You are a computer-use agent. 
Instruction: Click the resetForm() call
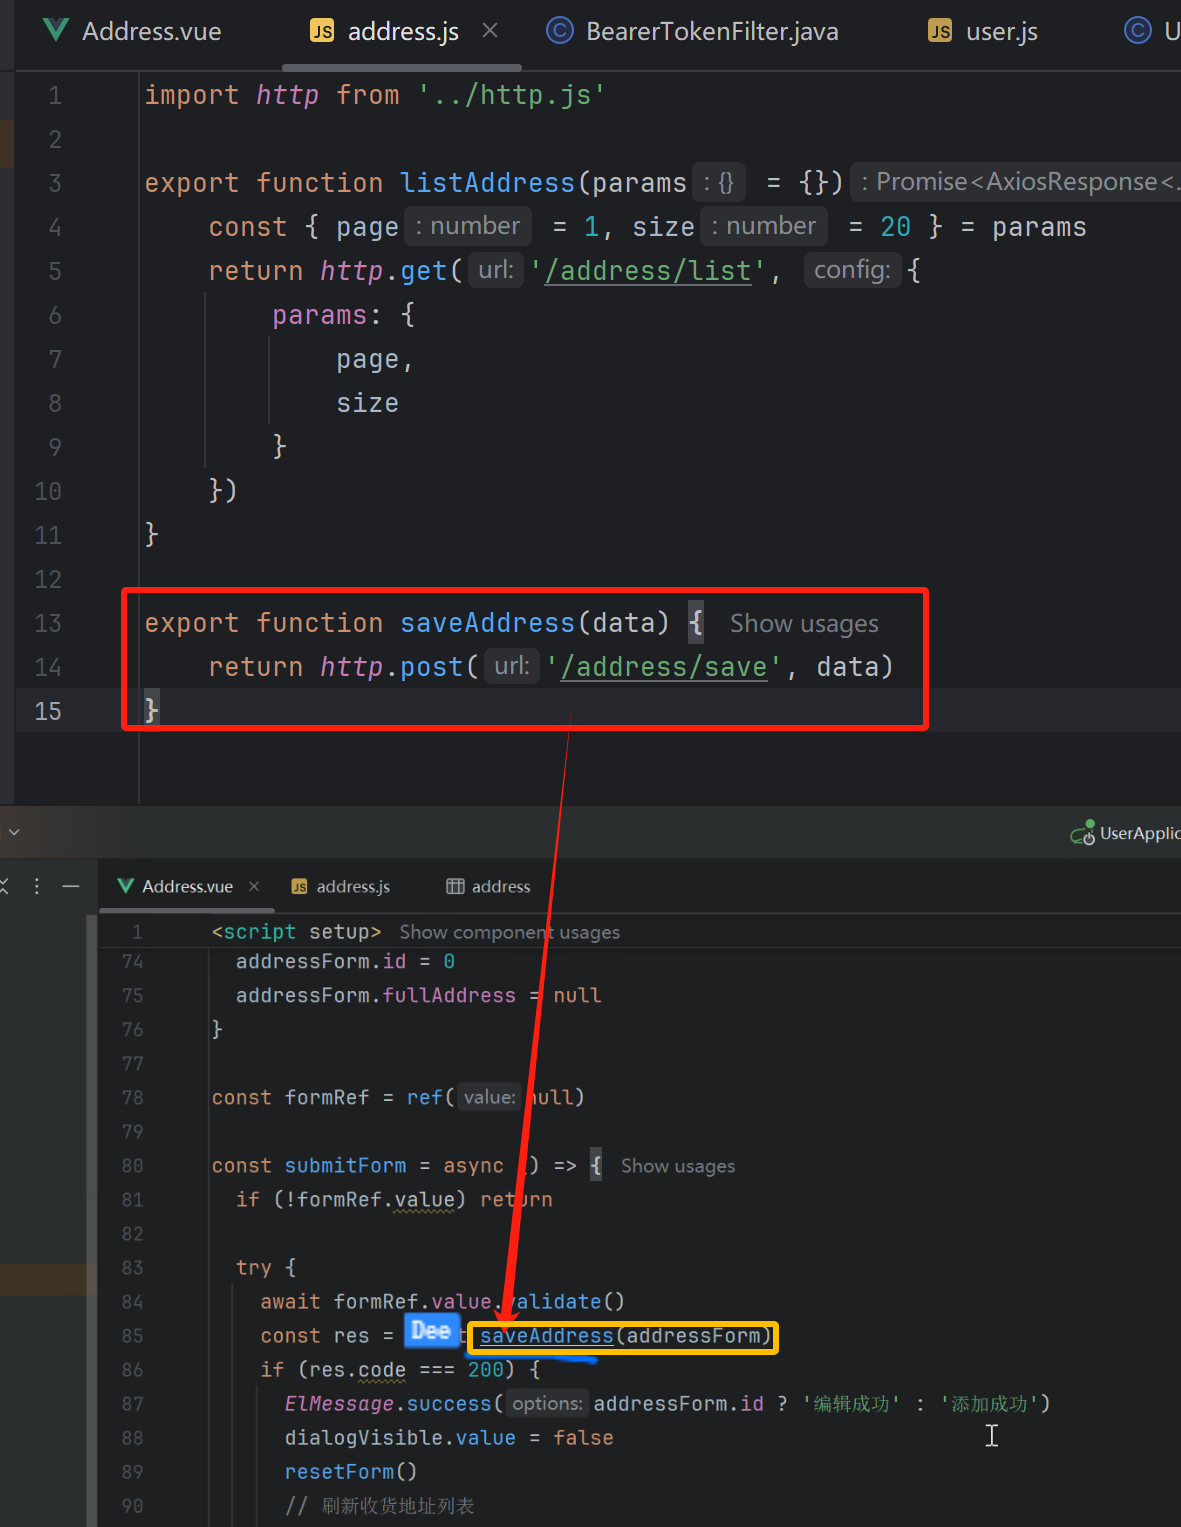tap(351, 1472)
